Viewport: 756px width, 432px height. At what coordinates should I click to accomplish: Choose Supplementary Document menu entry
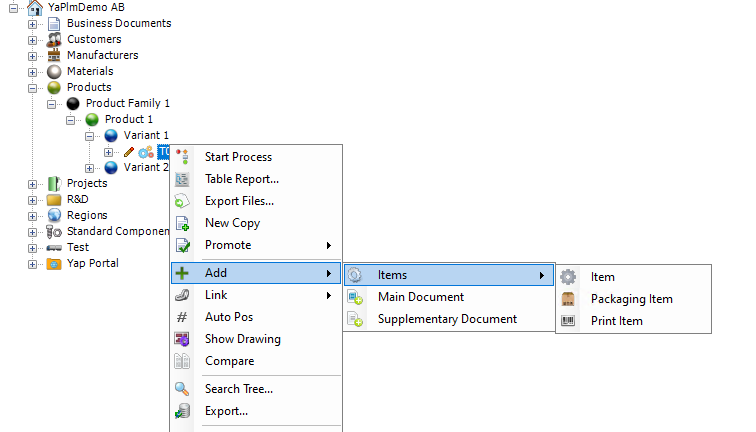447,319
